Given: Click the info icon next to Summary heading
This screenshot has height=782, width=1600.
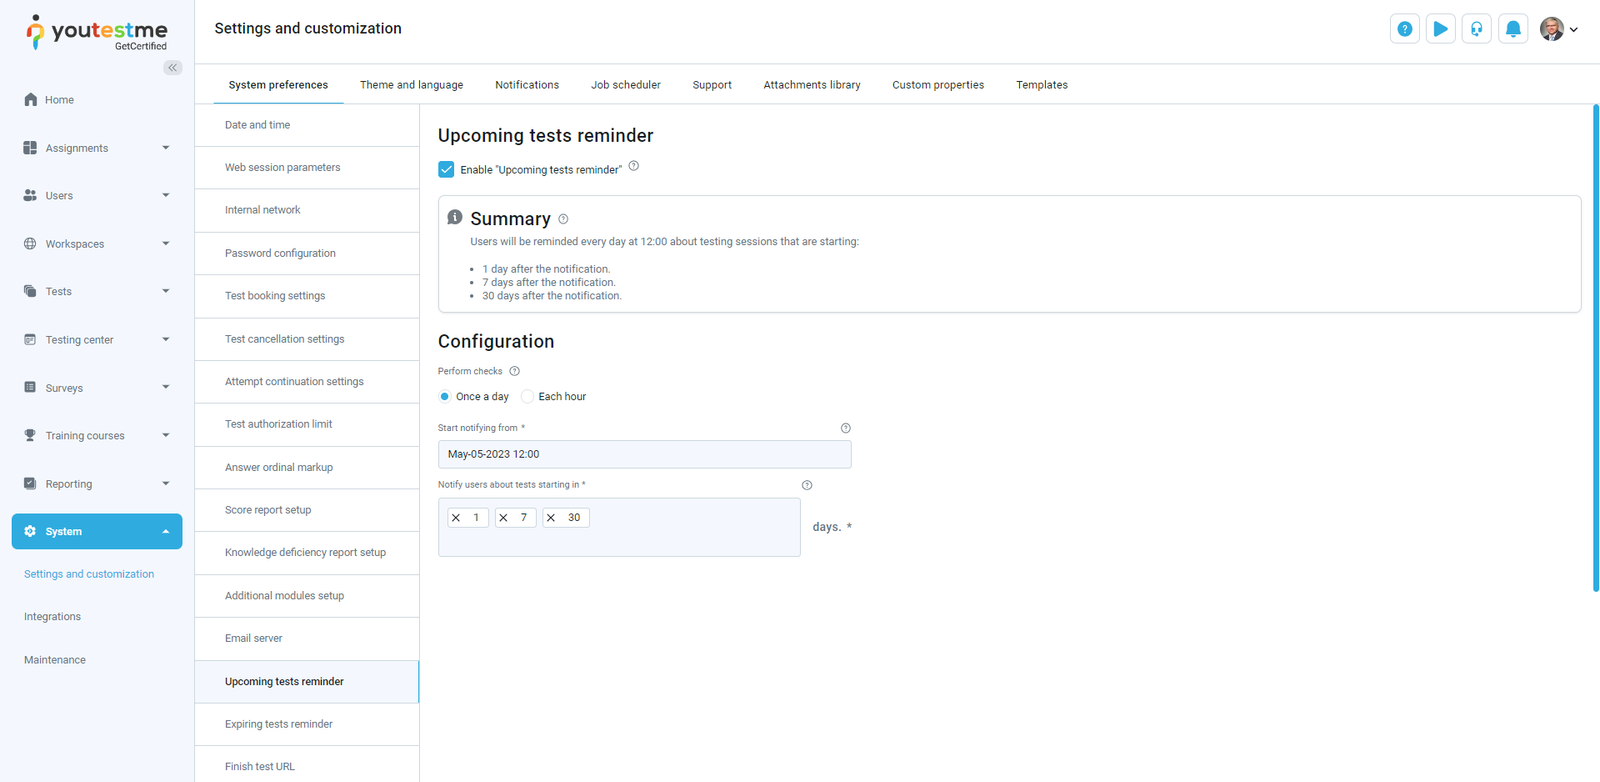Looking at the screenshot, I should pyautogui.click(x=563, y=219).
